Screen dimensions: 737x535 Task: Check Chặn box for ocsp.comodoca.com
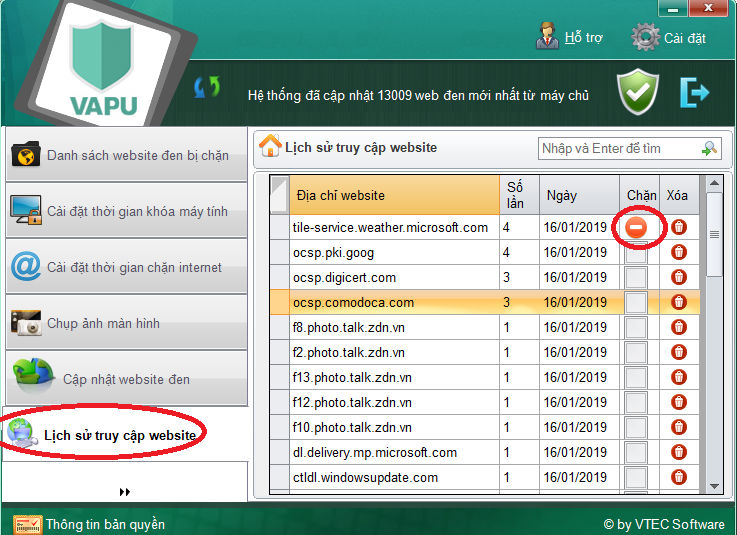coord(636,302)
